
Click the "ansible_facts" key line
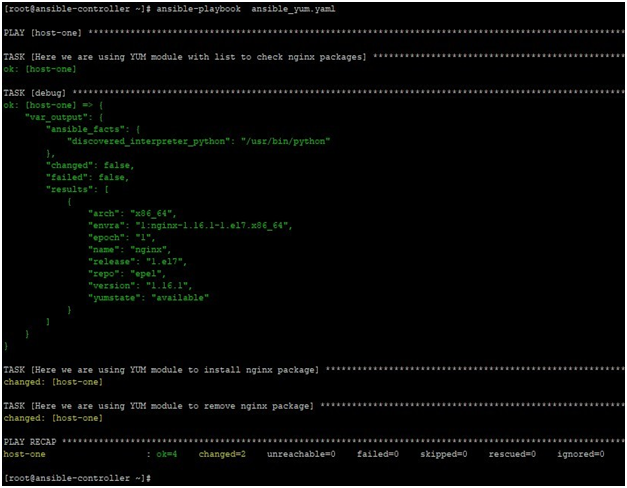[93, 129]
